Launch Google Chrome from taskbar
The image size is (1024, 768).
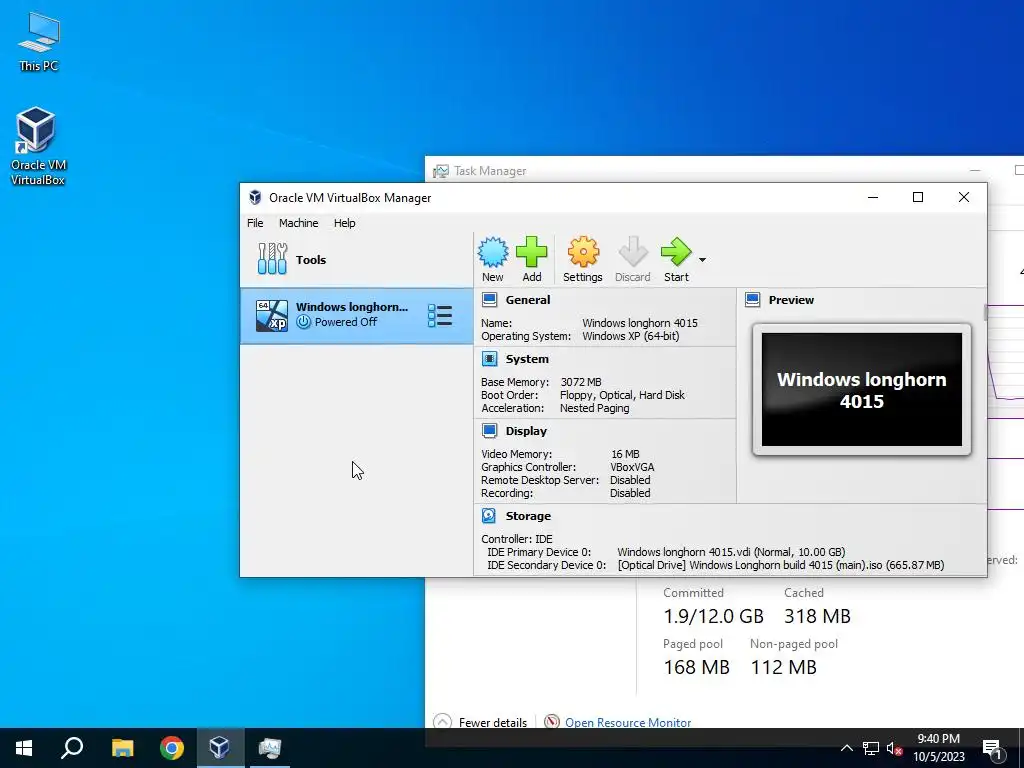coord(172,748)
